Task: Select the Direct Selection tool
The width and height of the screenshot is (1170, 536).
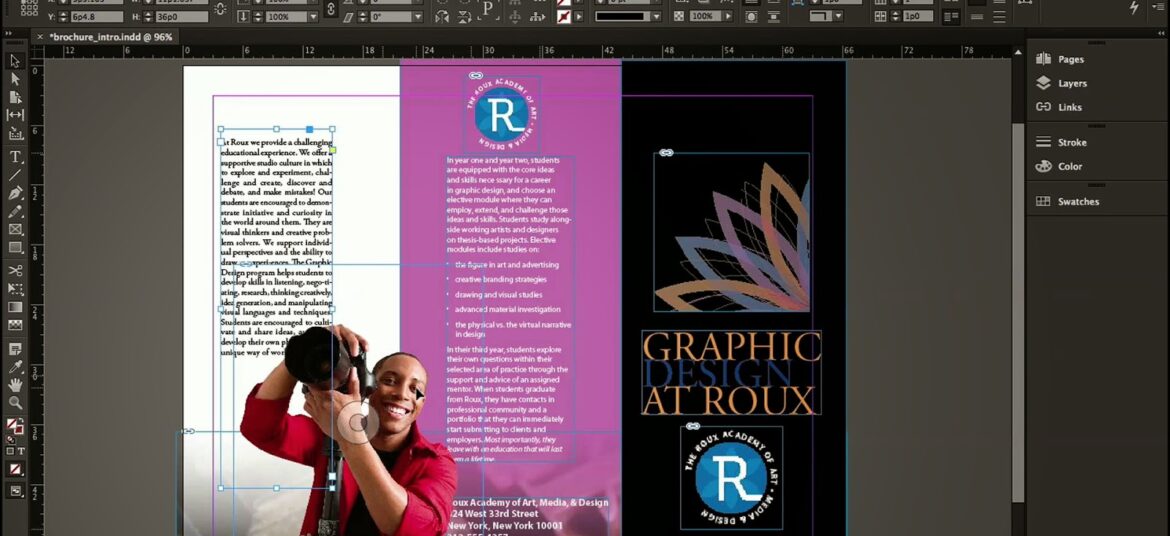Action: click(x=15, y=79)
